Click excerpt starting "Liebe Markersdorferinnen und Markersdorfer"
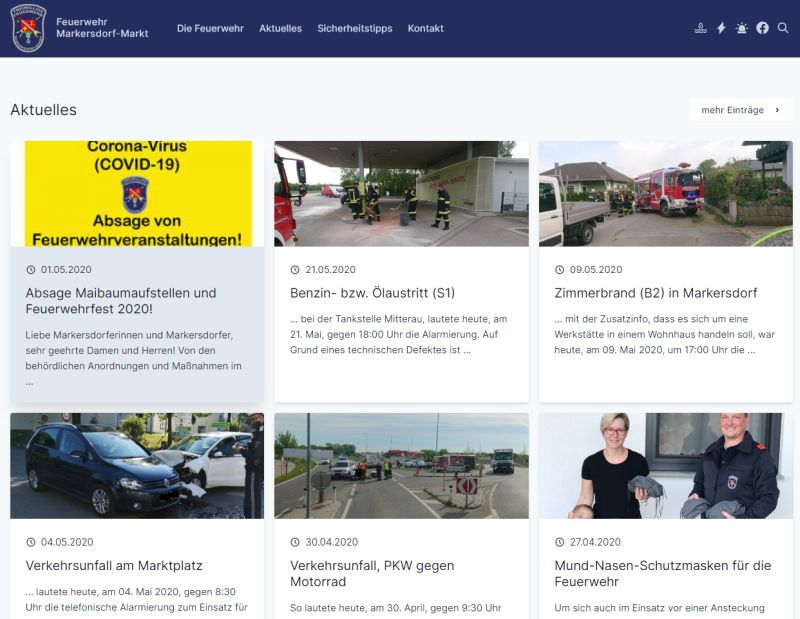This screenshot has width=800, height=619. [x=134, y=358]
